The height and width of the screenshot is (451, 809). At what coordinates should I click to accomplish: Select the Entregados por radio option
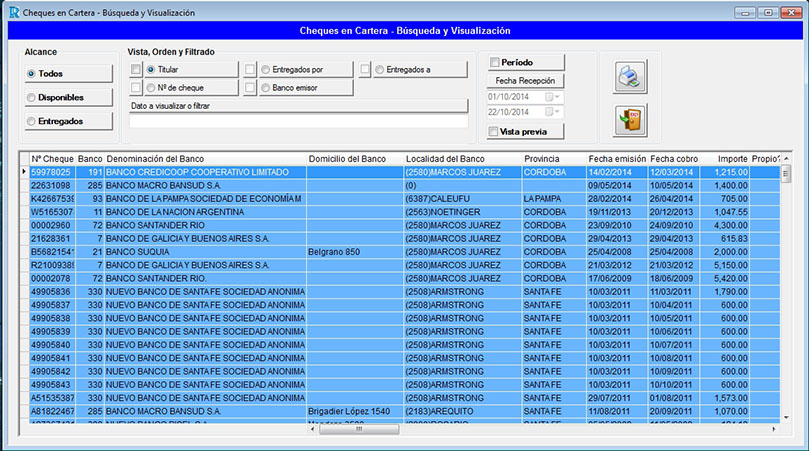[x=265, y=69]
